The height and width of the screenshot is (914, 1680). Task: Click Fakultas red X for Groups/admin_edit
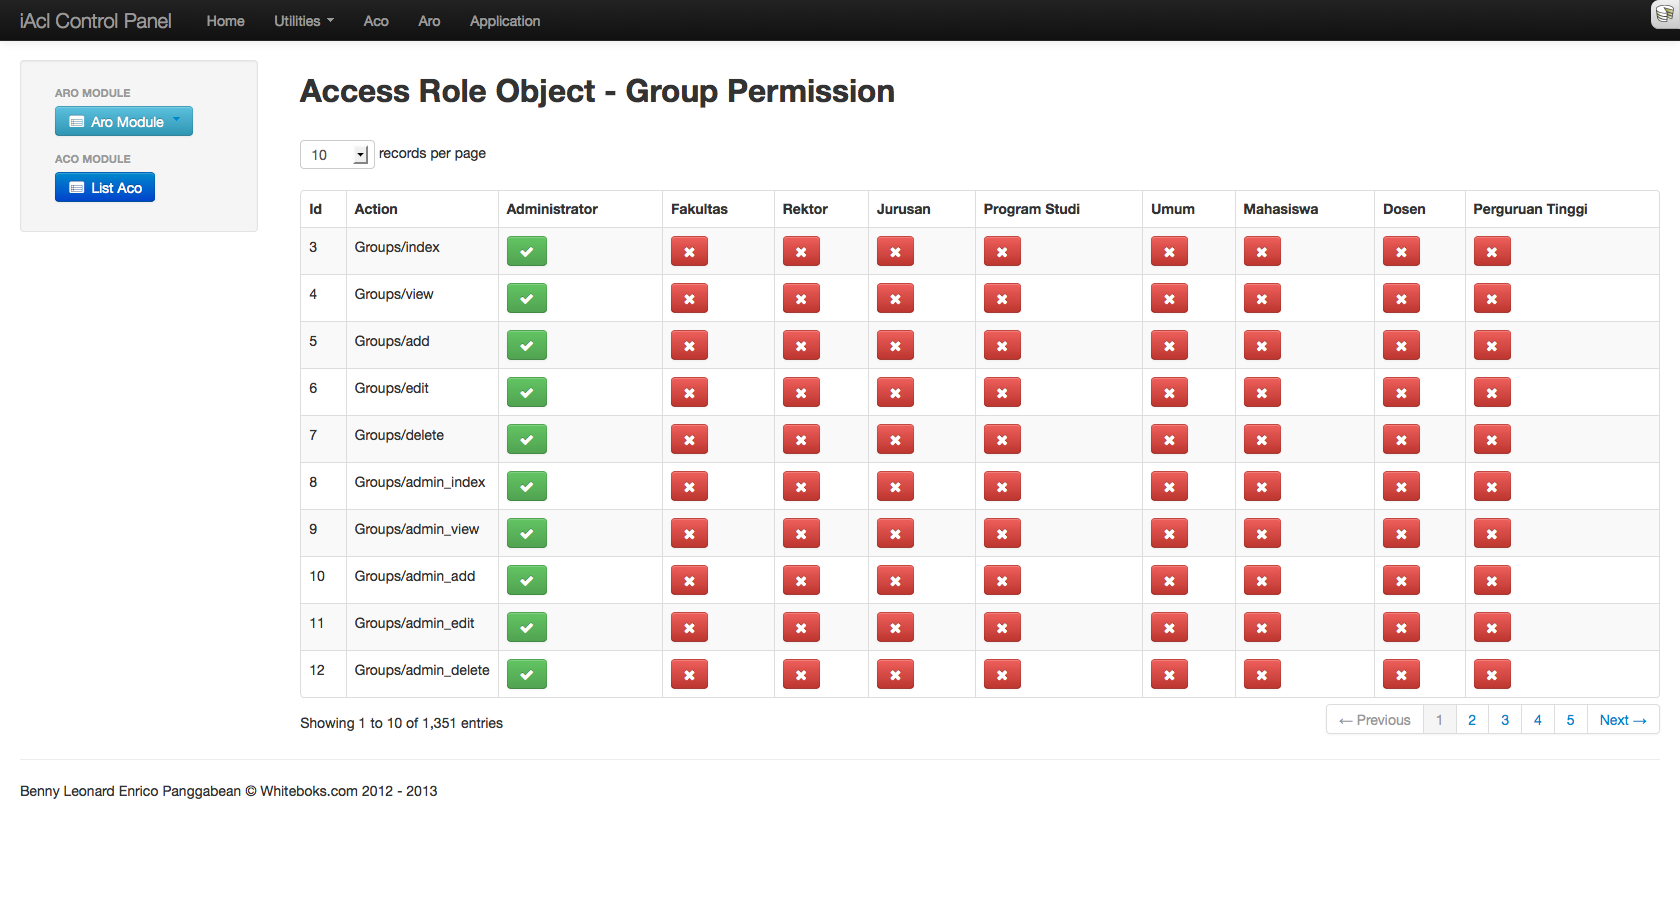tap(689, 627)
